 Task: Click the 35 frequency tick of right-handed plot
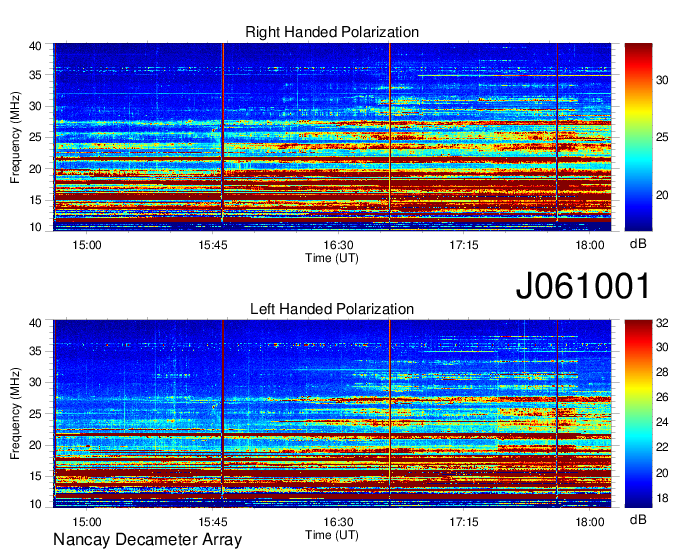tap(35, 75)
